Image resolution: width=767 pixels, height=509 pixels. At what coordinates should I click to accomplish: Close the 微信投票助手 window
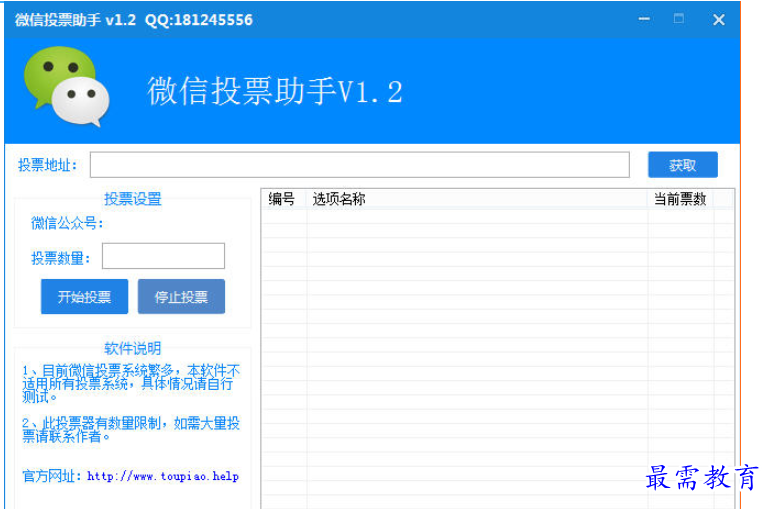(719, 20)
